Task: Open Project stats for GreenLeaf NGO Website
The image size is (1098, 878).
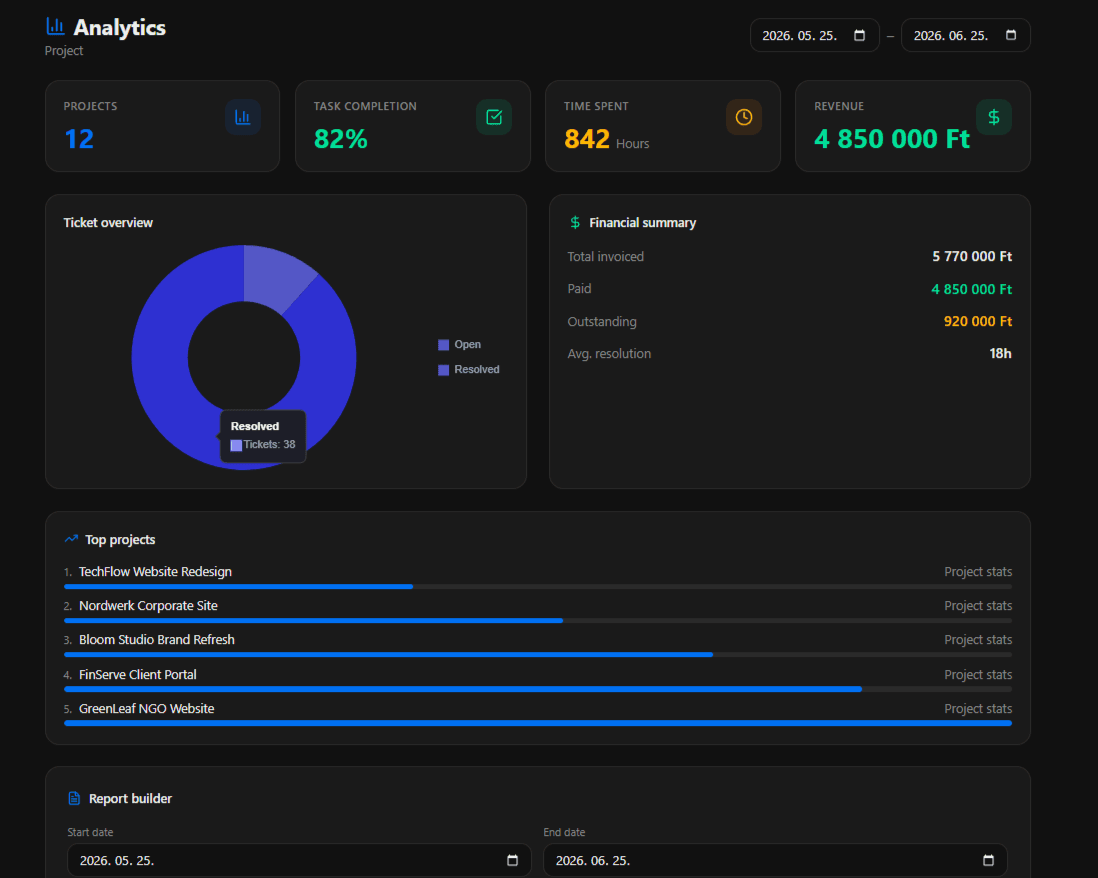Action: [978, 709]
